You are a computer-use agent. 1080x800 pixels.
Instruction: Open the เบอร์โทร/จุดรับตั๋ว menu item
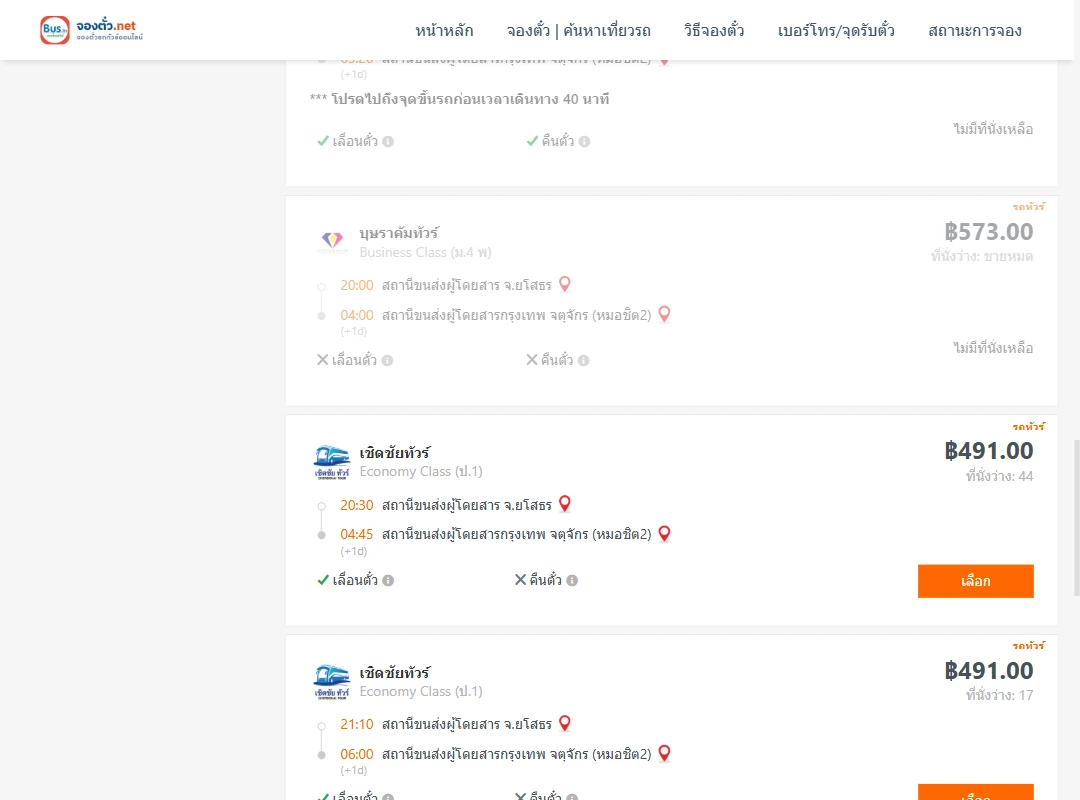point(836,31)
